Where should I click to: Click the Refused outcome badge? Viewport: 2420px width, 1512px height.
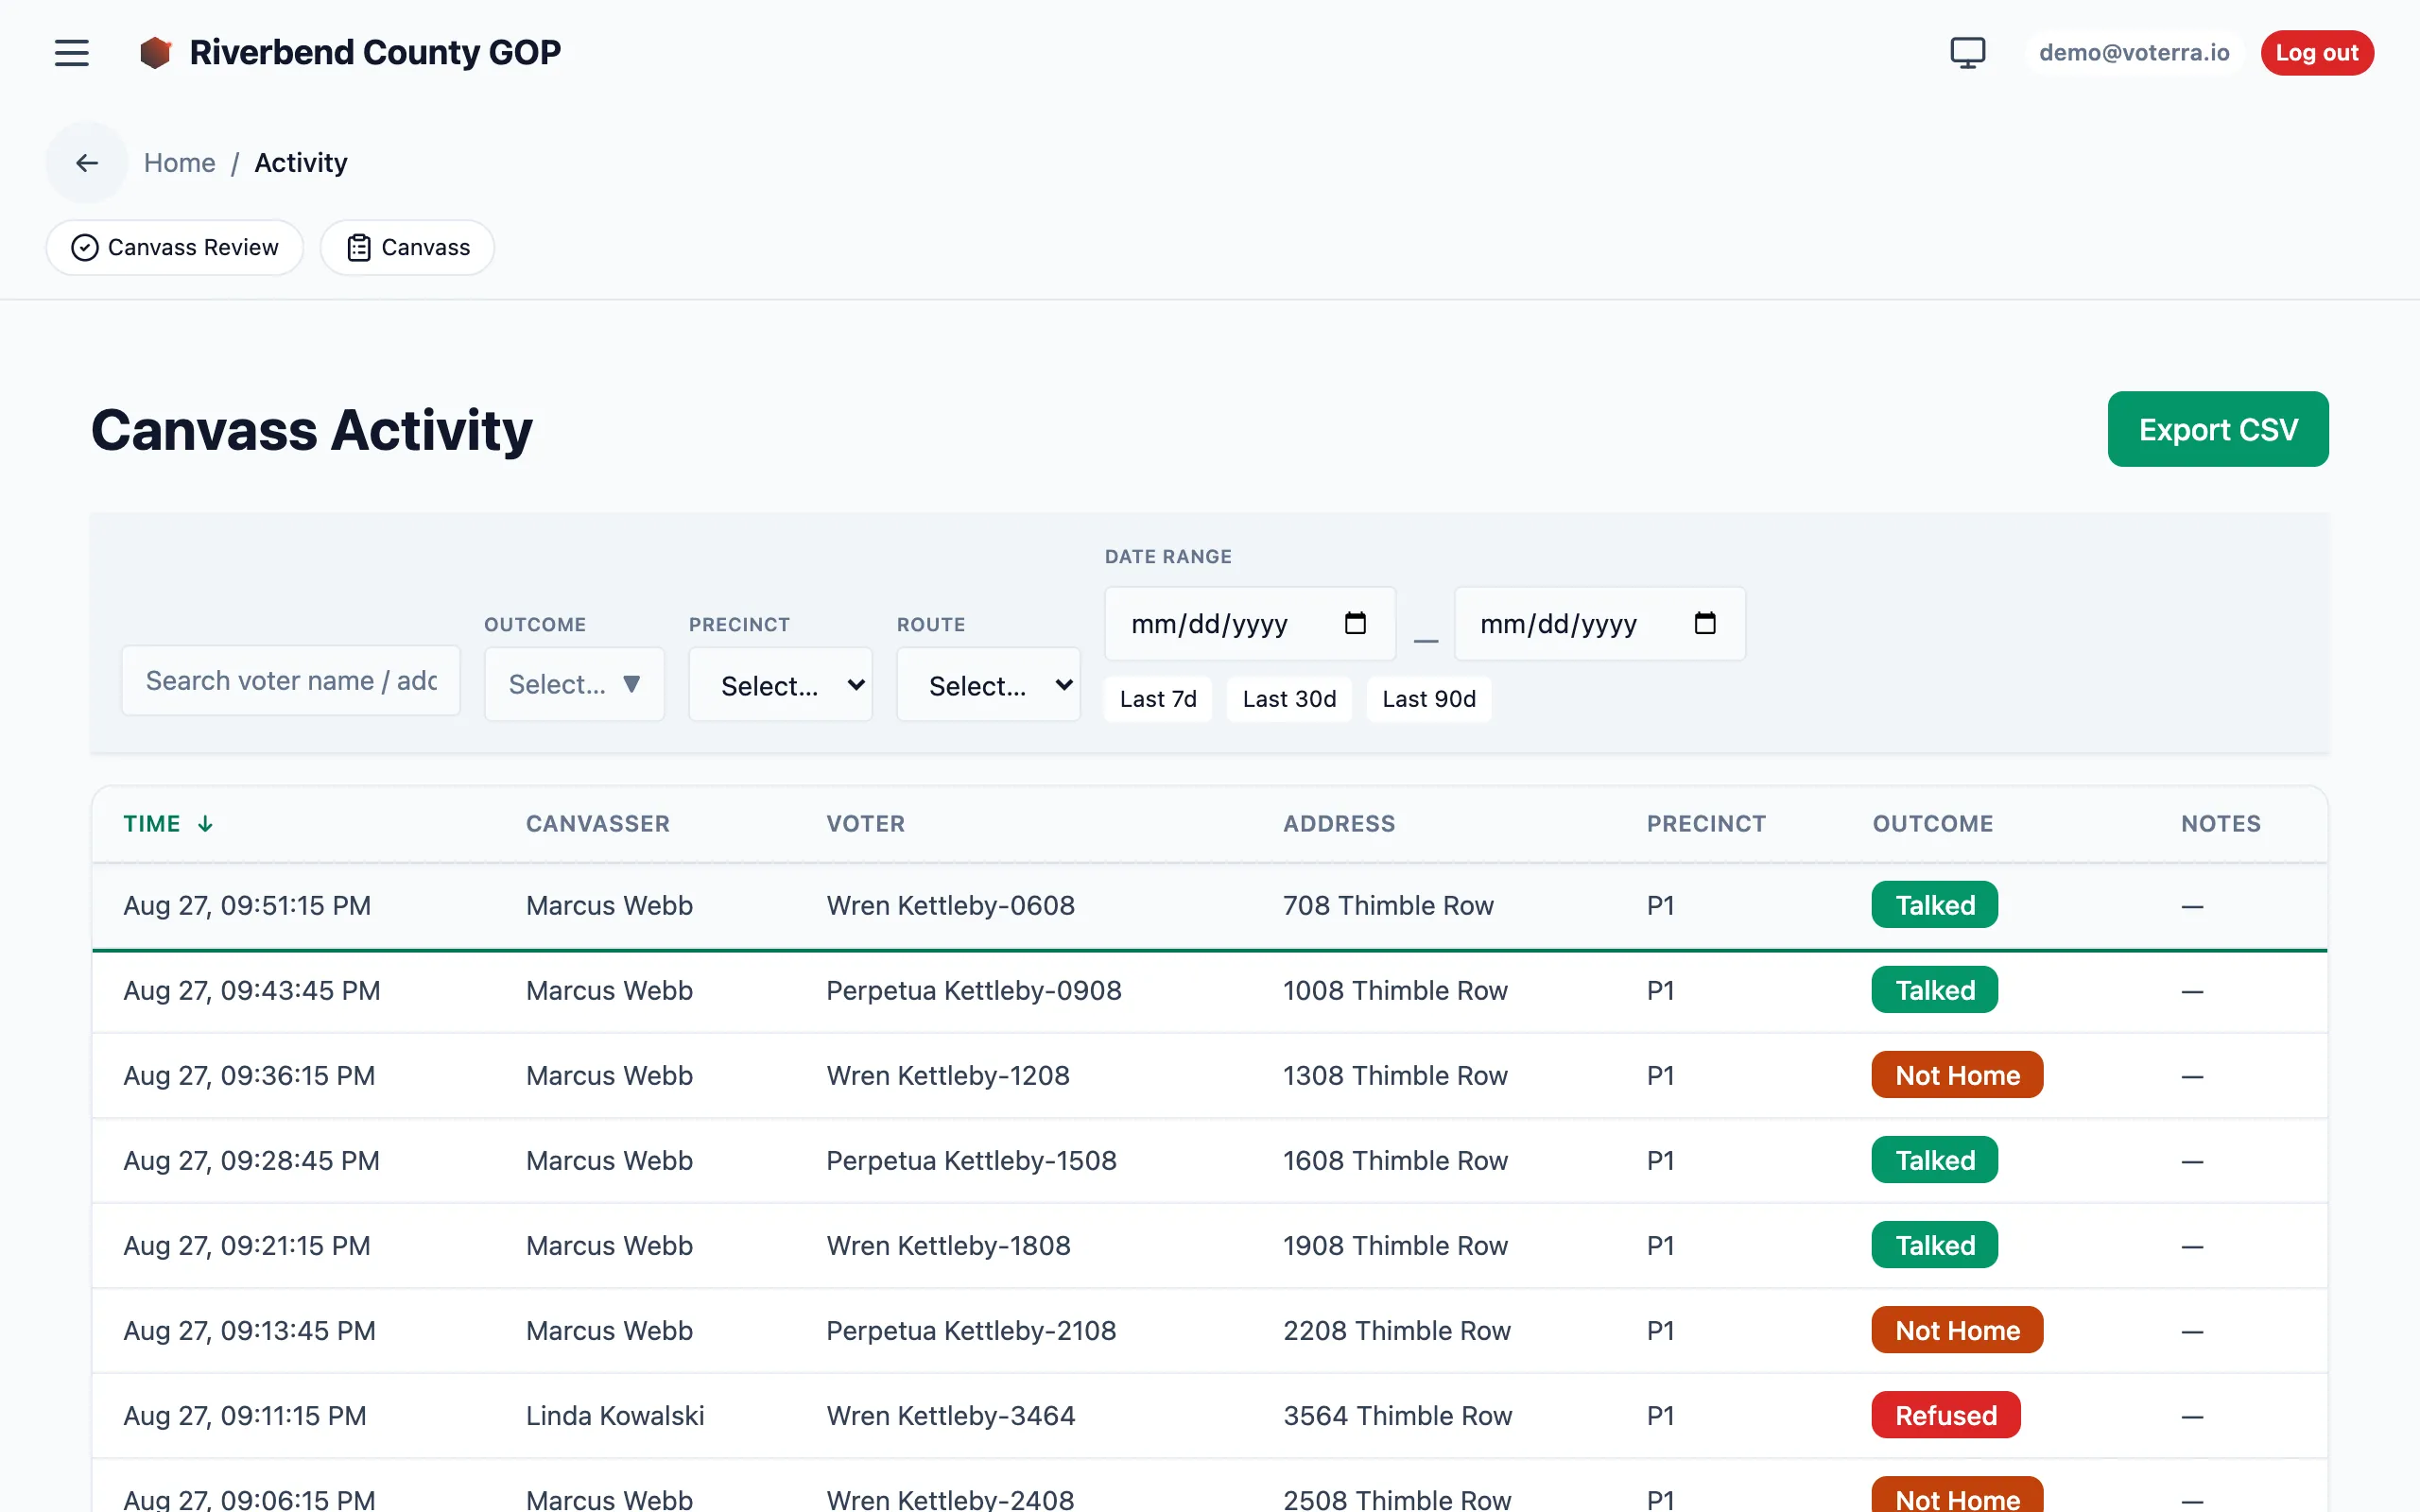[x=1946, y=1415]
